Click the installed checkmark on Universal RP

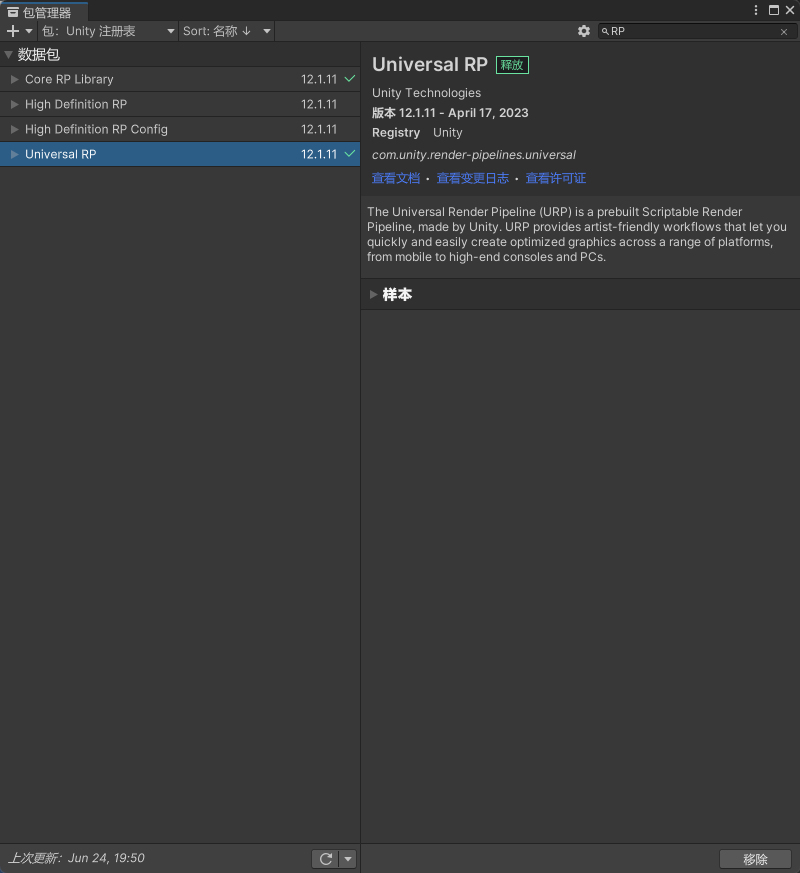pos(350,153)
